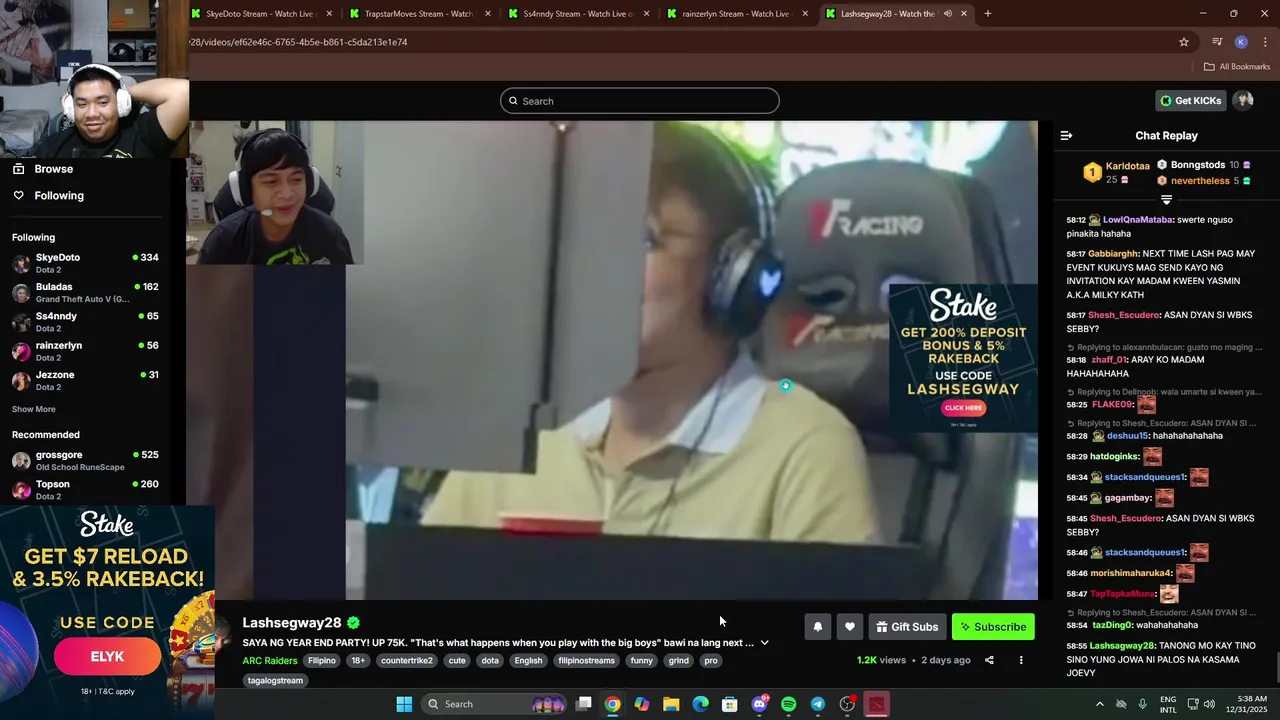Click the Kick search field
Viewport: 1280px width, 720px height.
coord(640,101)
